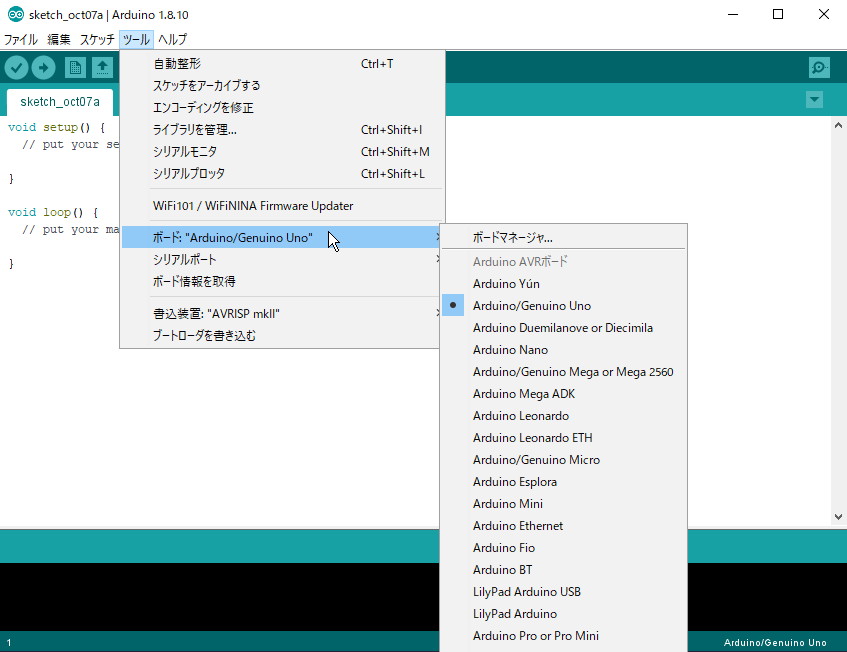The width and height of the screenshot is (847, 652).
Task: Open the ファイル menu
Action: click(x=21, y=39)
